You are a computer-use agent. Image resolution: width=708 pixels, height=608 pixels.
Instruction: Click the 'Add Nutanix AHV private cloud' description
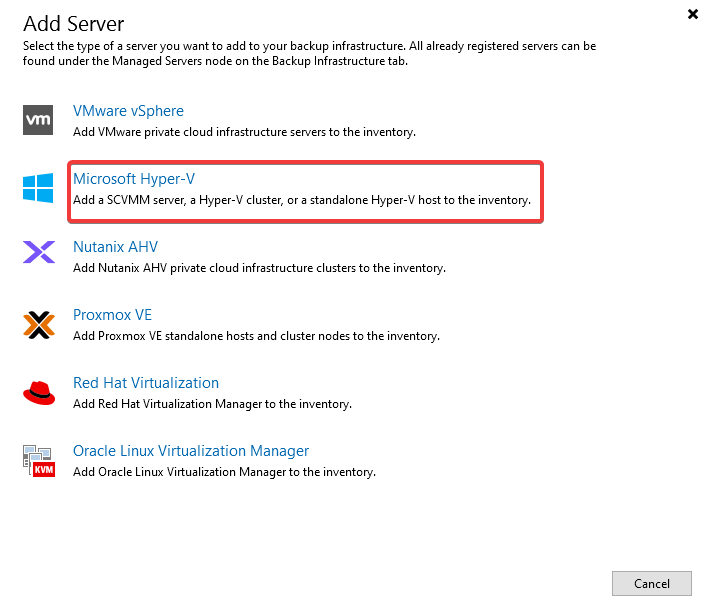point(259,268)
